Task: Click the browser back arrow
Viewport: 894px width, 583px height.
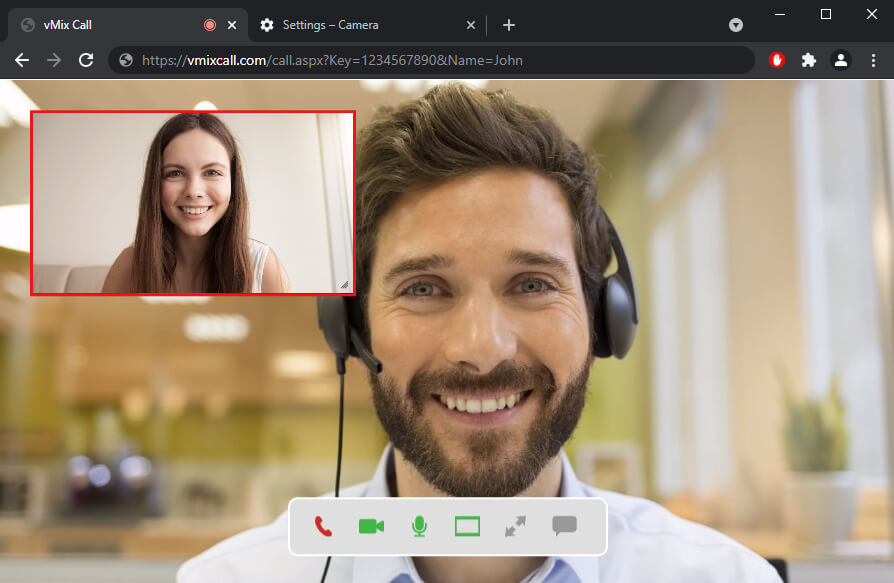Action: tap(22, 60)
